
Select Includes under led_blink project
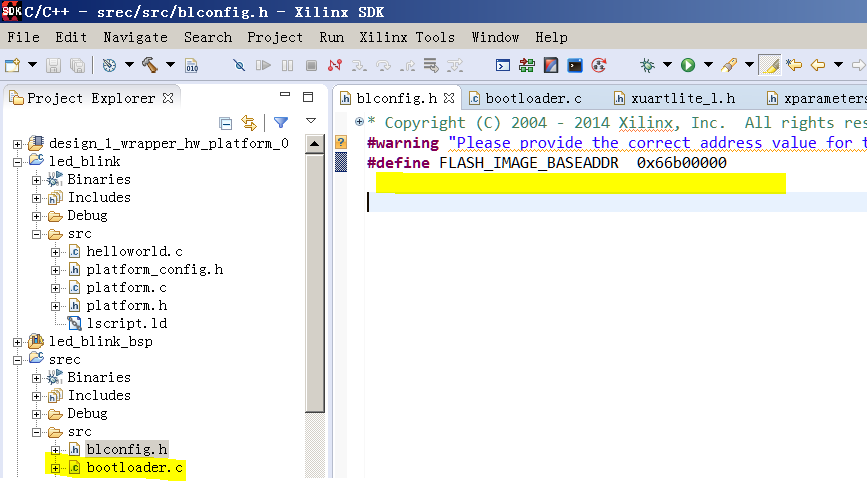99,197
